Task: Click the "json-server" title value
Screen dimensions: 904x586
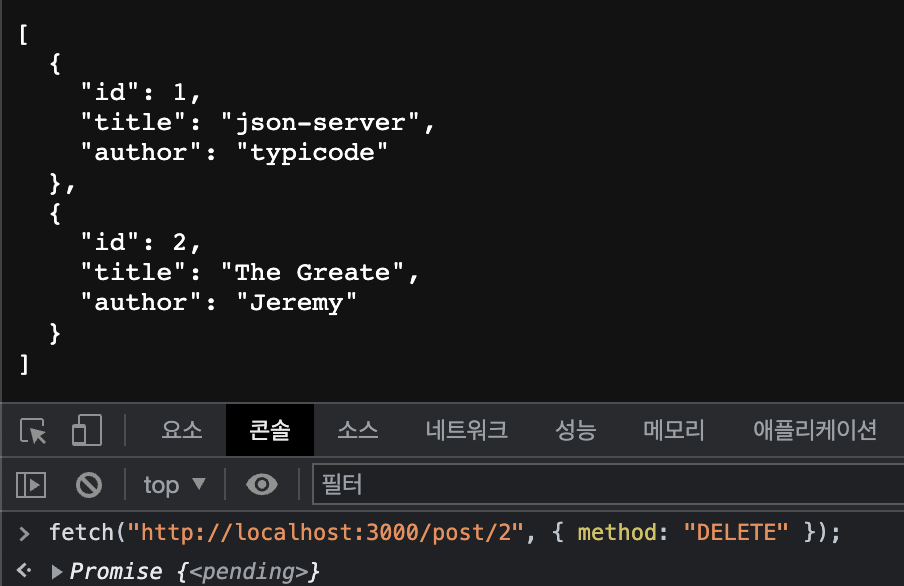Action: pyautogui.click(x=321, y=122)
